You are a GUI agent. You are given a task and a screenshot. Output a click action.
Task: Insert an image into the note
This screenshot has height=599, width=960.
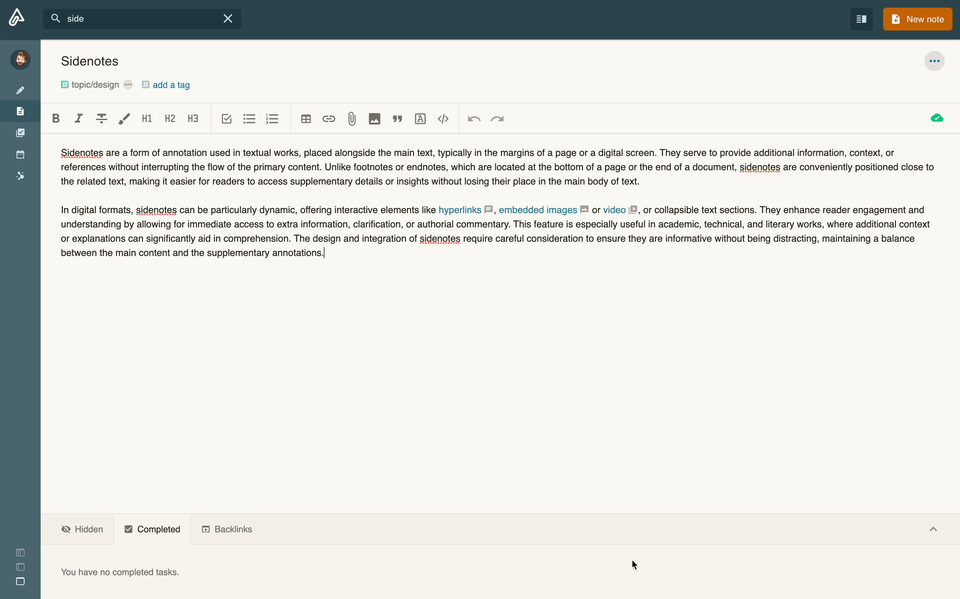pos(374,118)
